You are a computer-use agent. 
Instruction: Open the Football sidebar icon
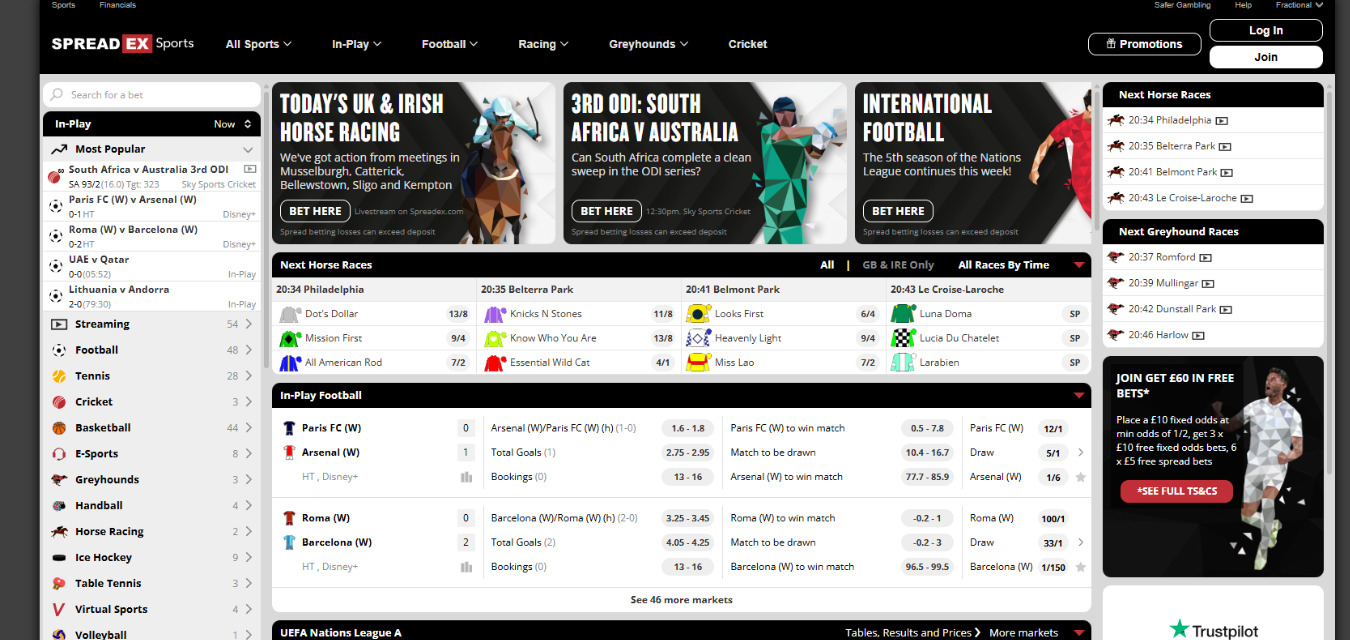pyautogui.click(x=59, y=350)
